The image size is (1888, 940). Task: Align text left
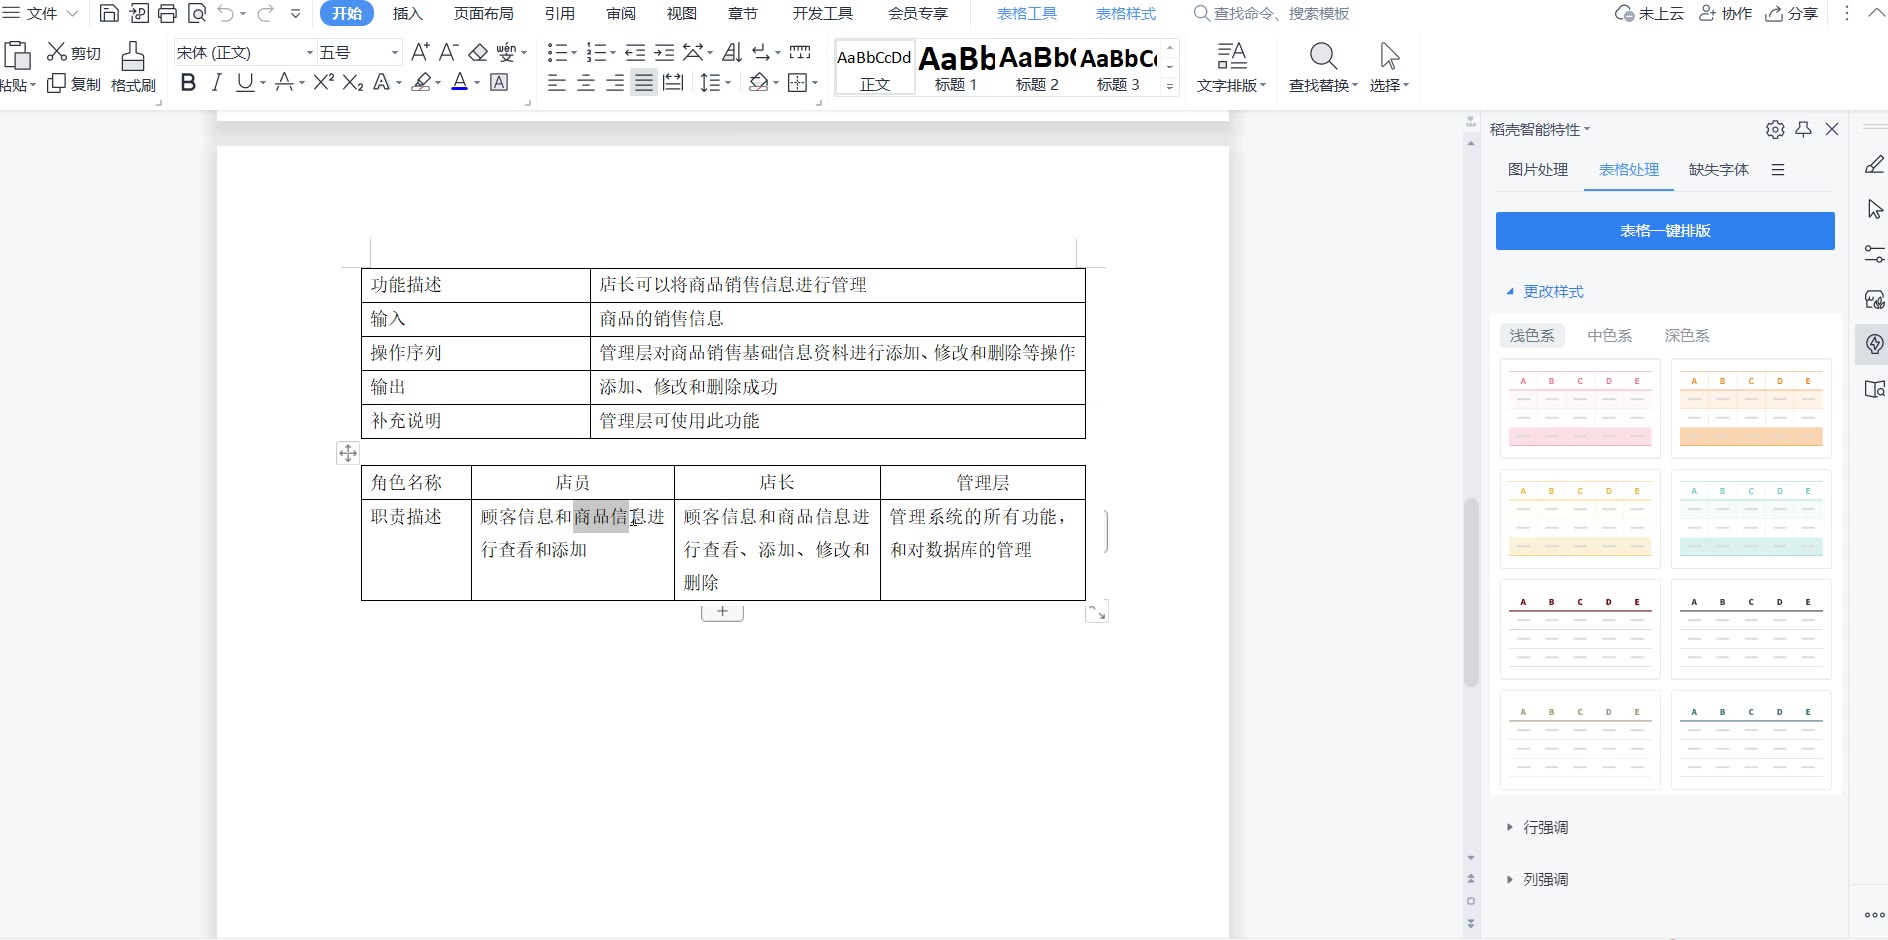click(557, 83)
